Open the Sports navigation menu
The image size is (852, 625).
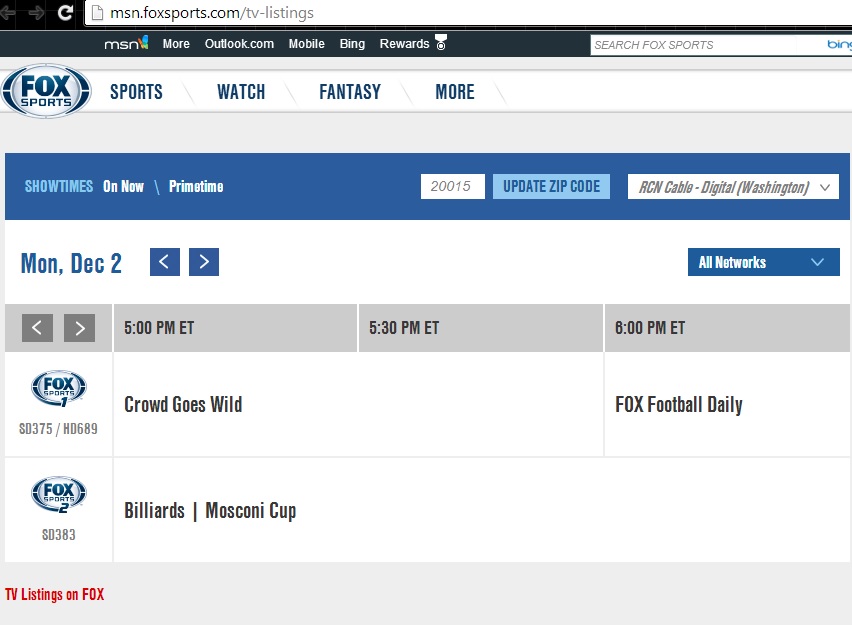pyautogui.click(x=136, y=92)
